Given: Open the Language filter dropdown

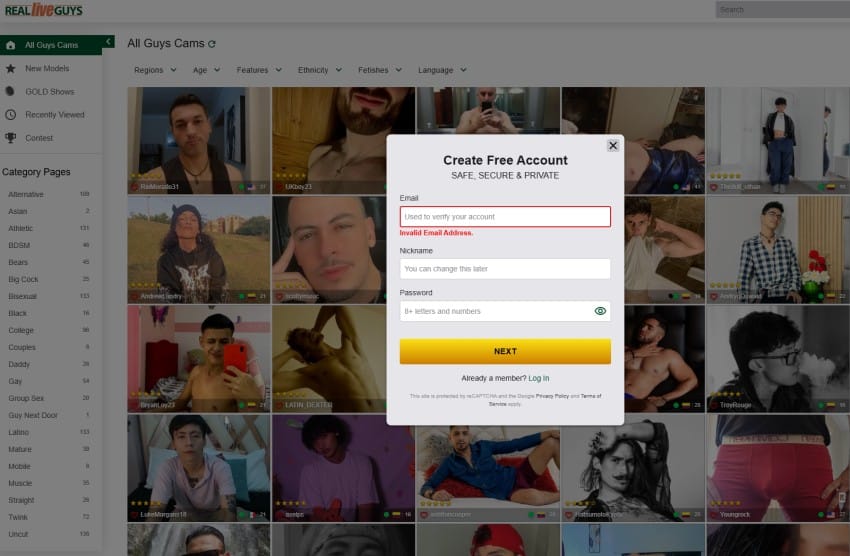Looking at the screenshot, I should (442, 70).
